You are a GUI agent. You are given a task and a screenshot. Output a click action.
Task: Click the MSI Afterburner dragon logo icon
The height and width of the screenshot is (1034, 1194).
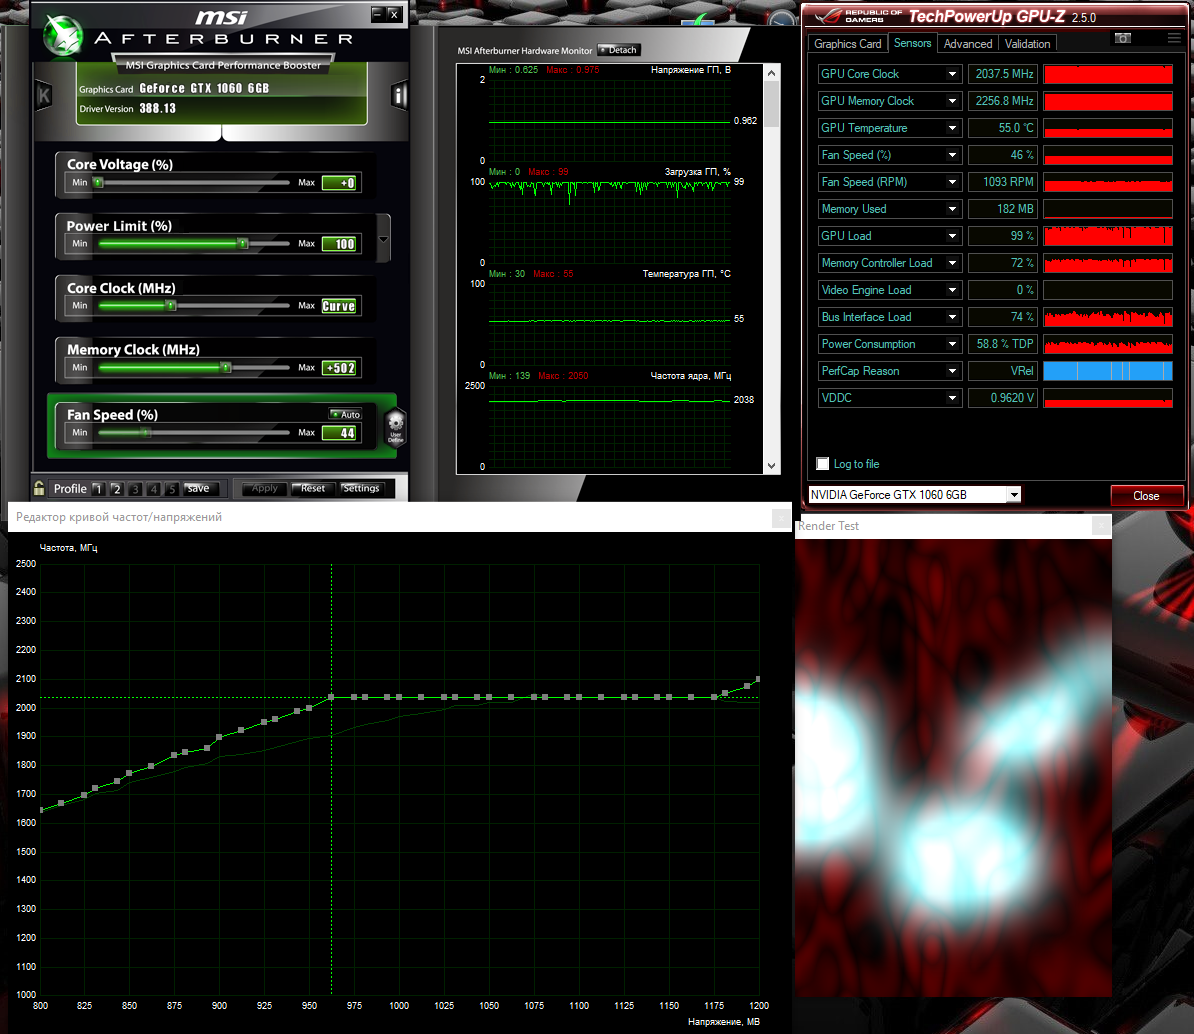point(62,35)
